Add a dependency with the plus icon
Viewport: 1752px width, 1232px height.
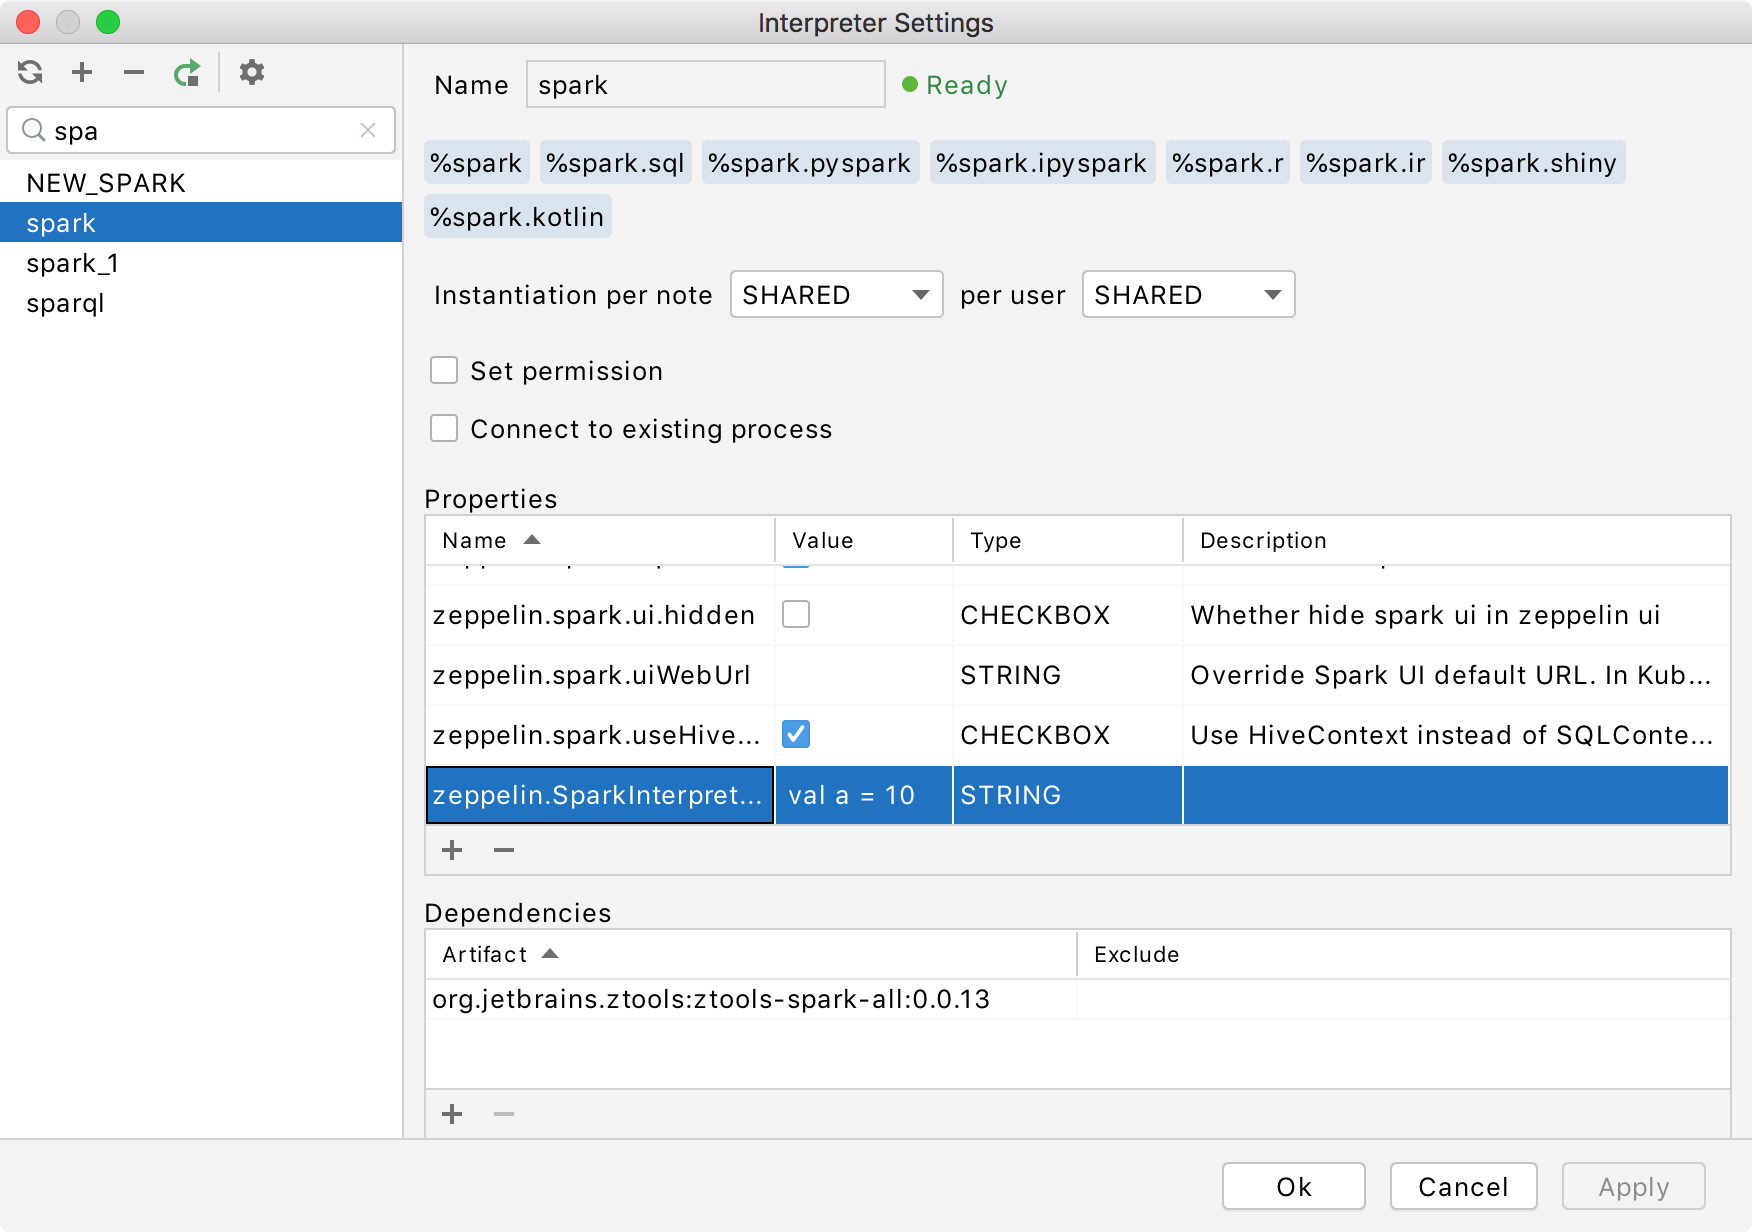[x=452, y=1114]
